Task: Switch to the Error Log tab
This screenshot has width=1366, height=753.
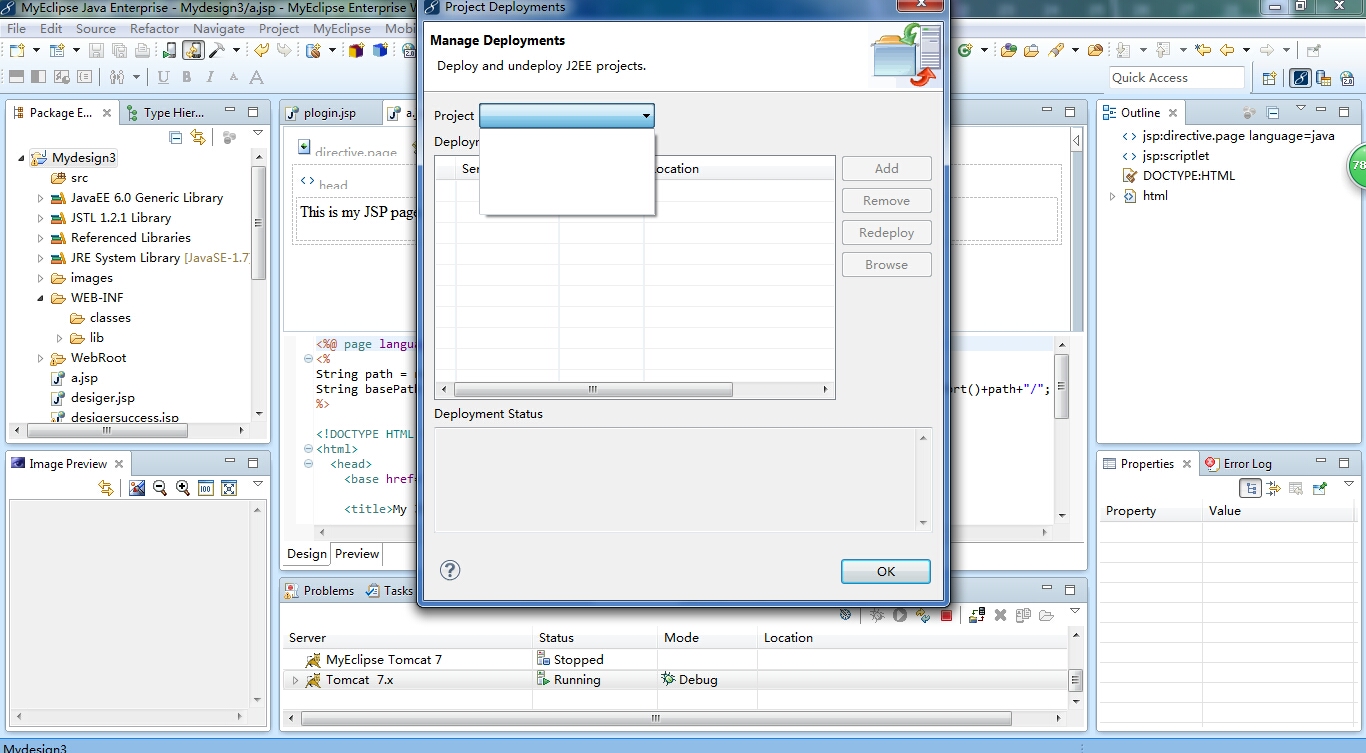Action: coord(1239,464)
